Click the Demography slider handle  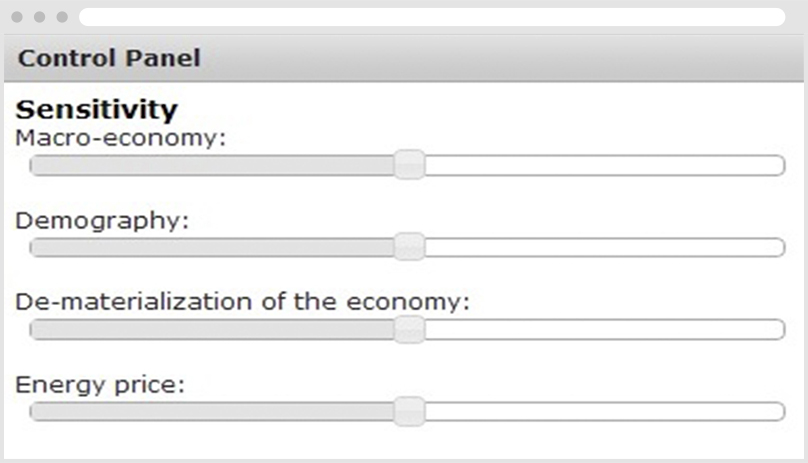click(408, 247)
